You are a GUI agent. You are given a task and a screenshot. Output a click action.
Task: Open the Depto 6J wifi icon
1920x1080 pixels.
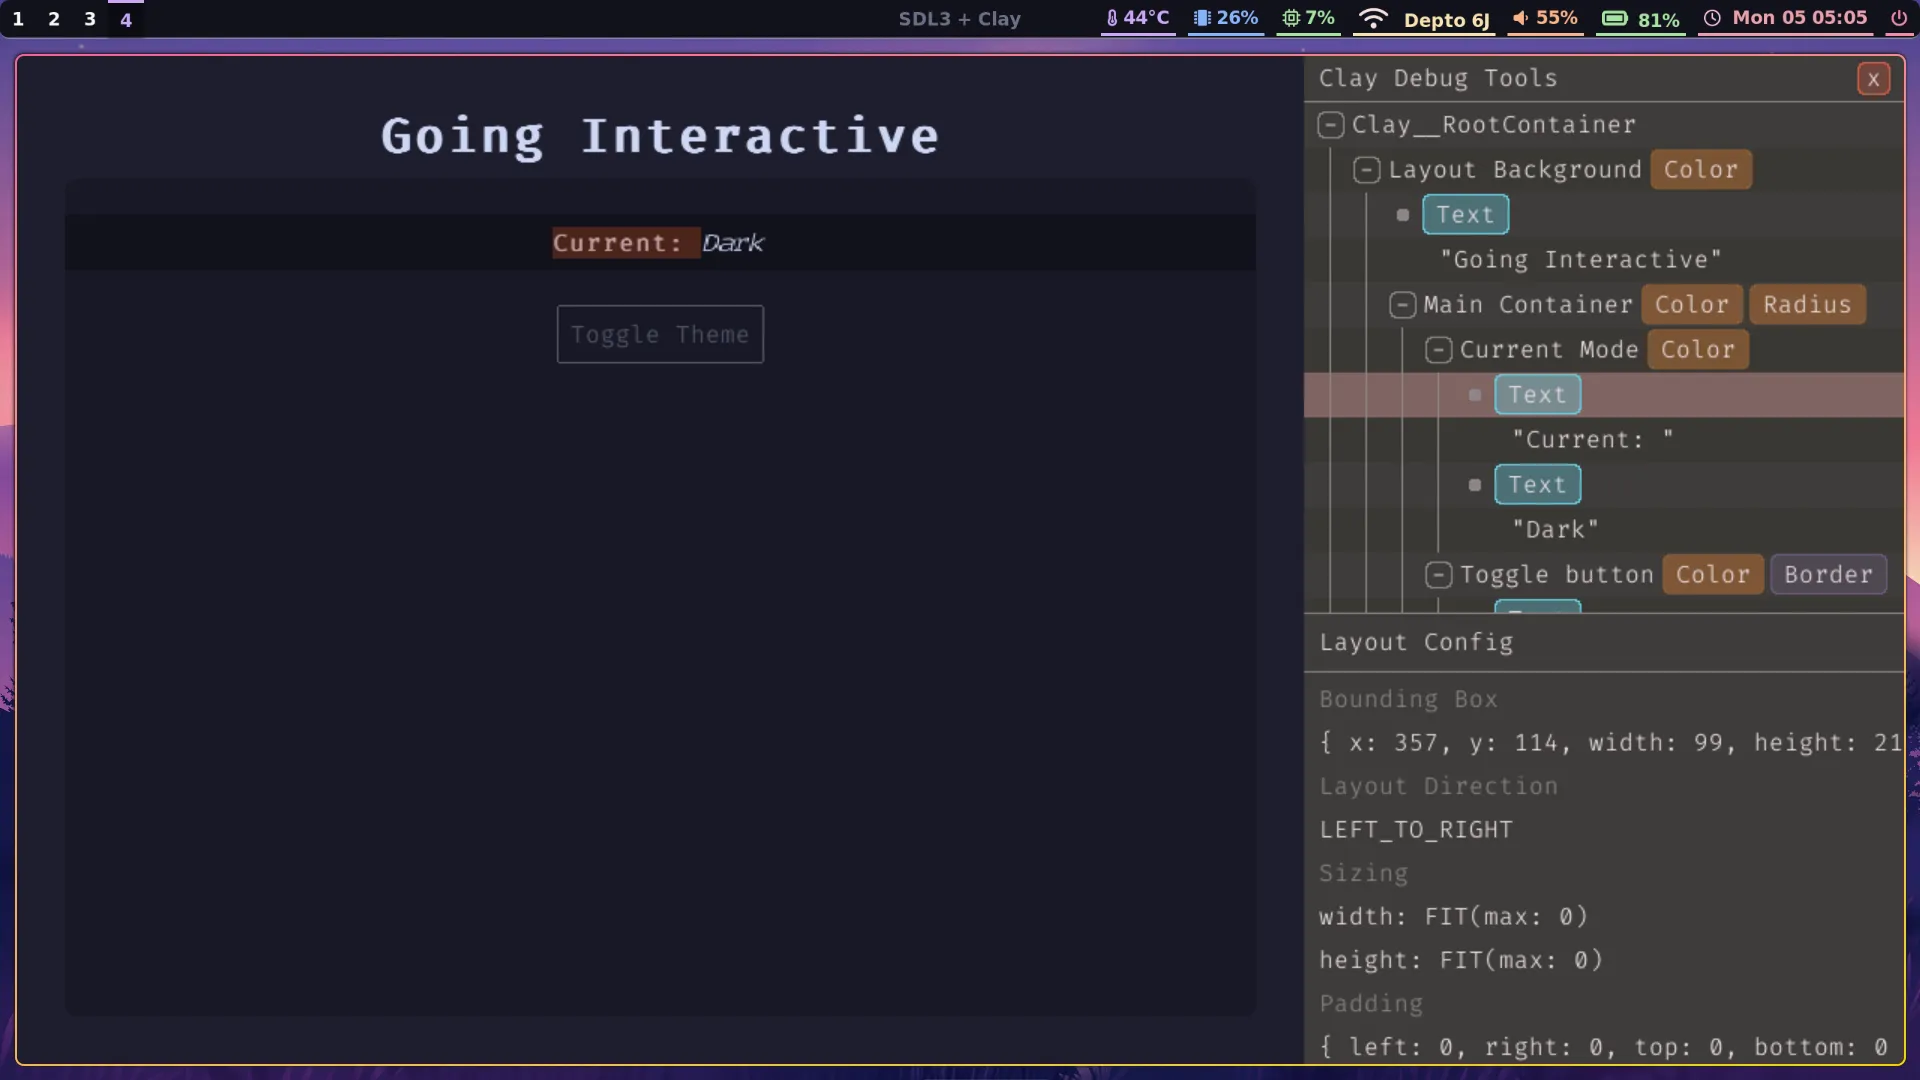point(1373,18)
